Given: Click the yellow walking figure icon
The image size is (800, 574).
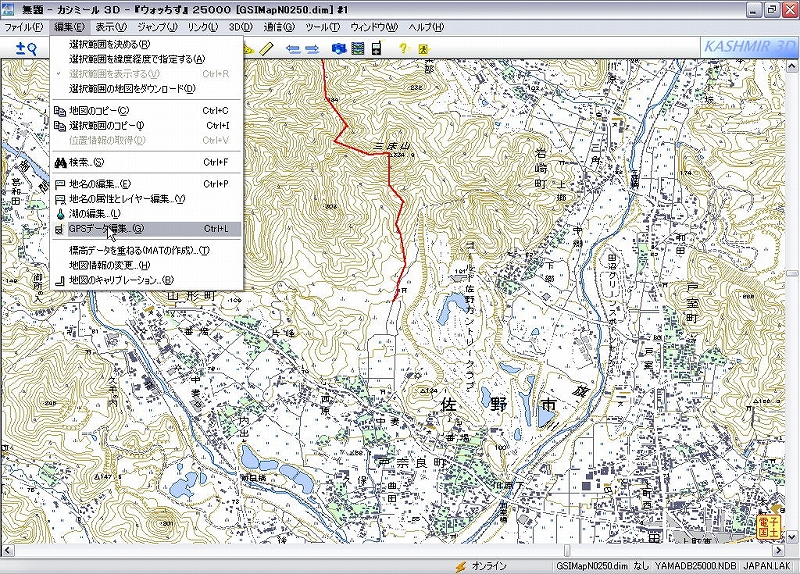Looking at the screenshot, I should 423,49.
